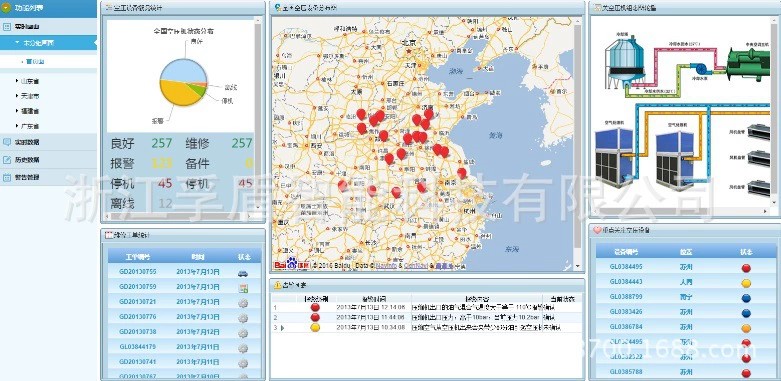Screen dimensions: 781x381
Task: Expand the 广东省 tree node arrow
Action: (x=17, y=126)
